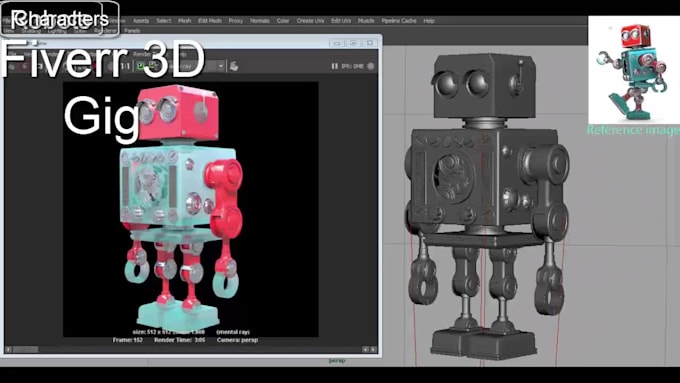Close the Render View window
This screenshot has width=680, height=383.
coord(369,43)
